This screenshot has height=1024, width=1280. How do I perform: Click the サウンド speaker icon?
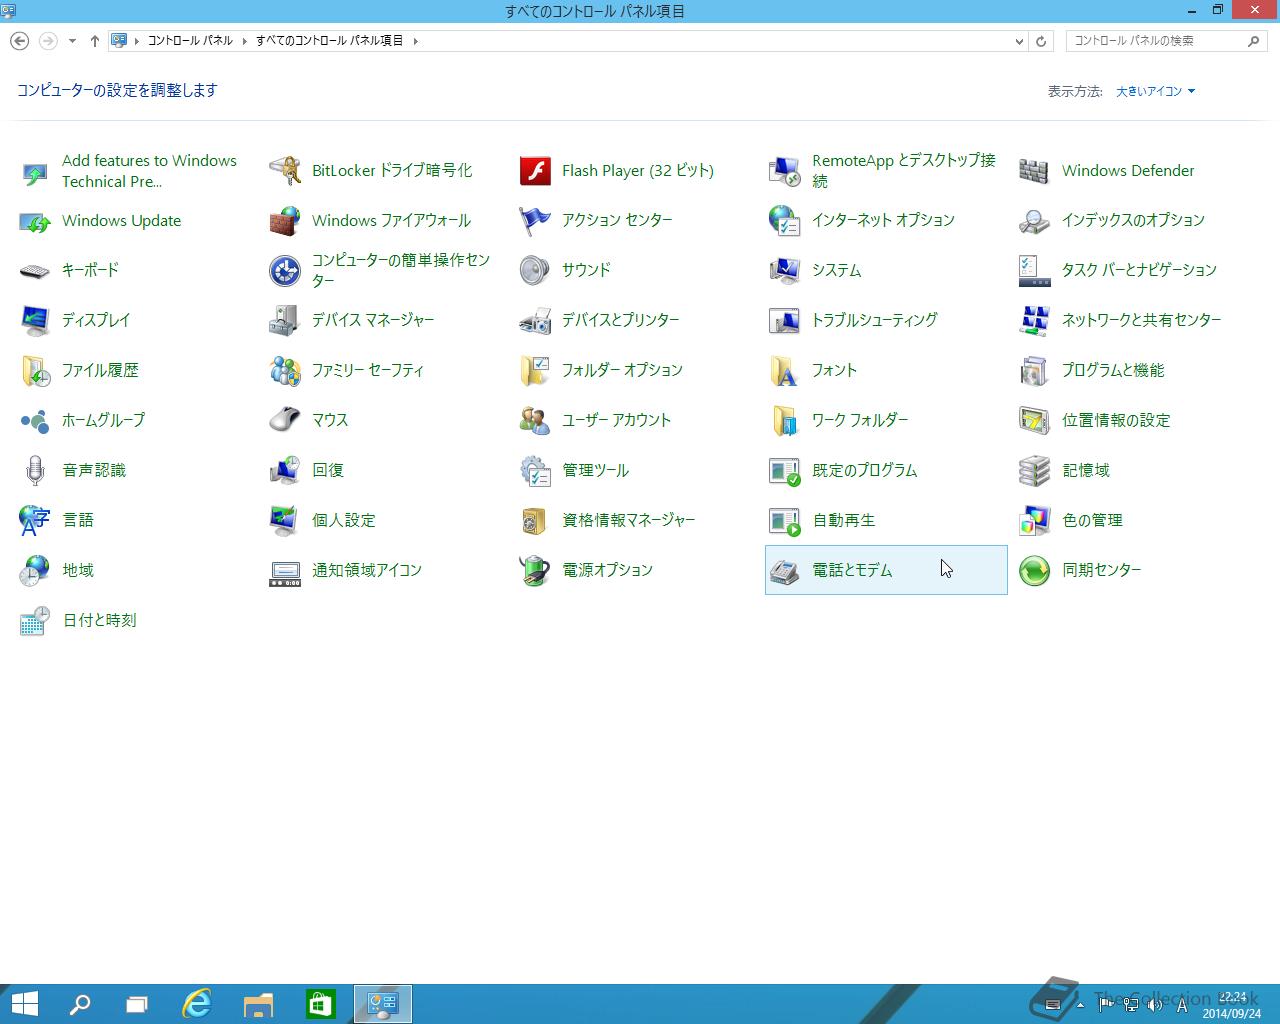coord(535,270)
